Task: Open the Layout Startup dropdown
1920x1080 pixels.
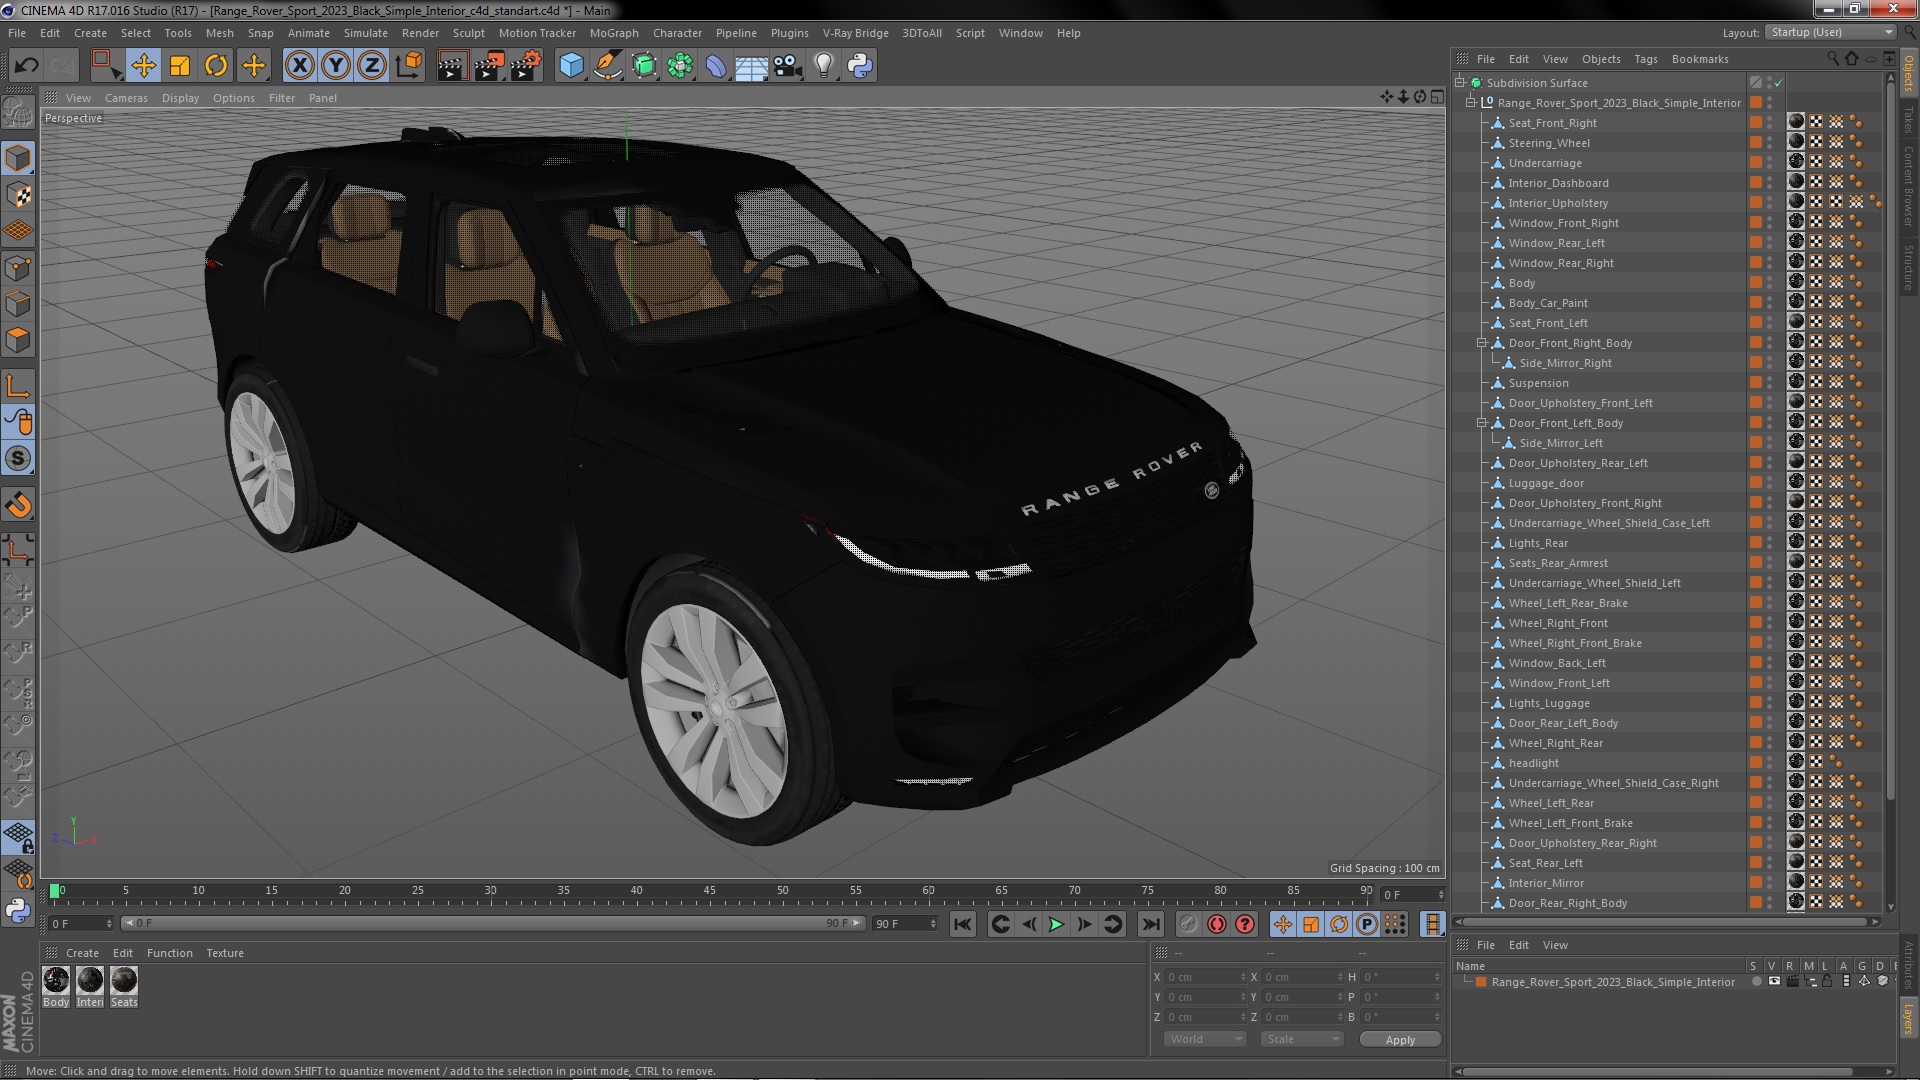Action: pos(1831,32)
